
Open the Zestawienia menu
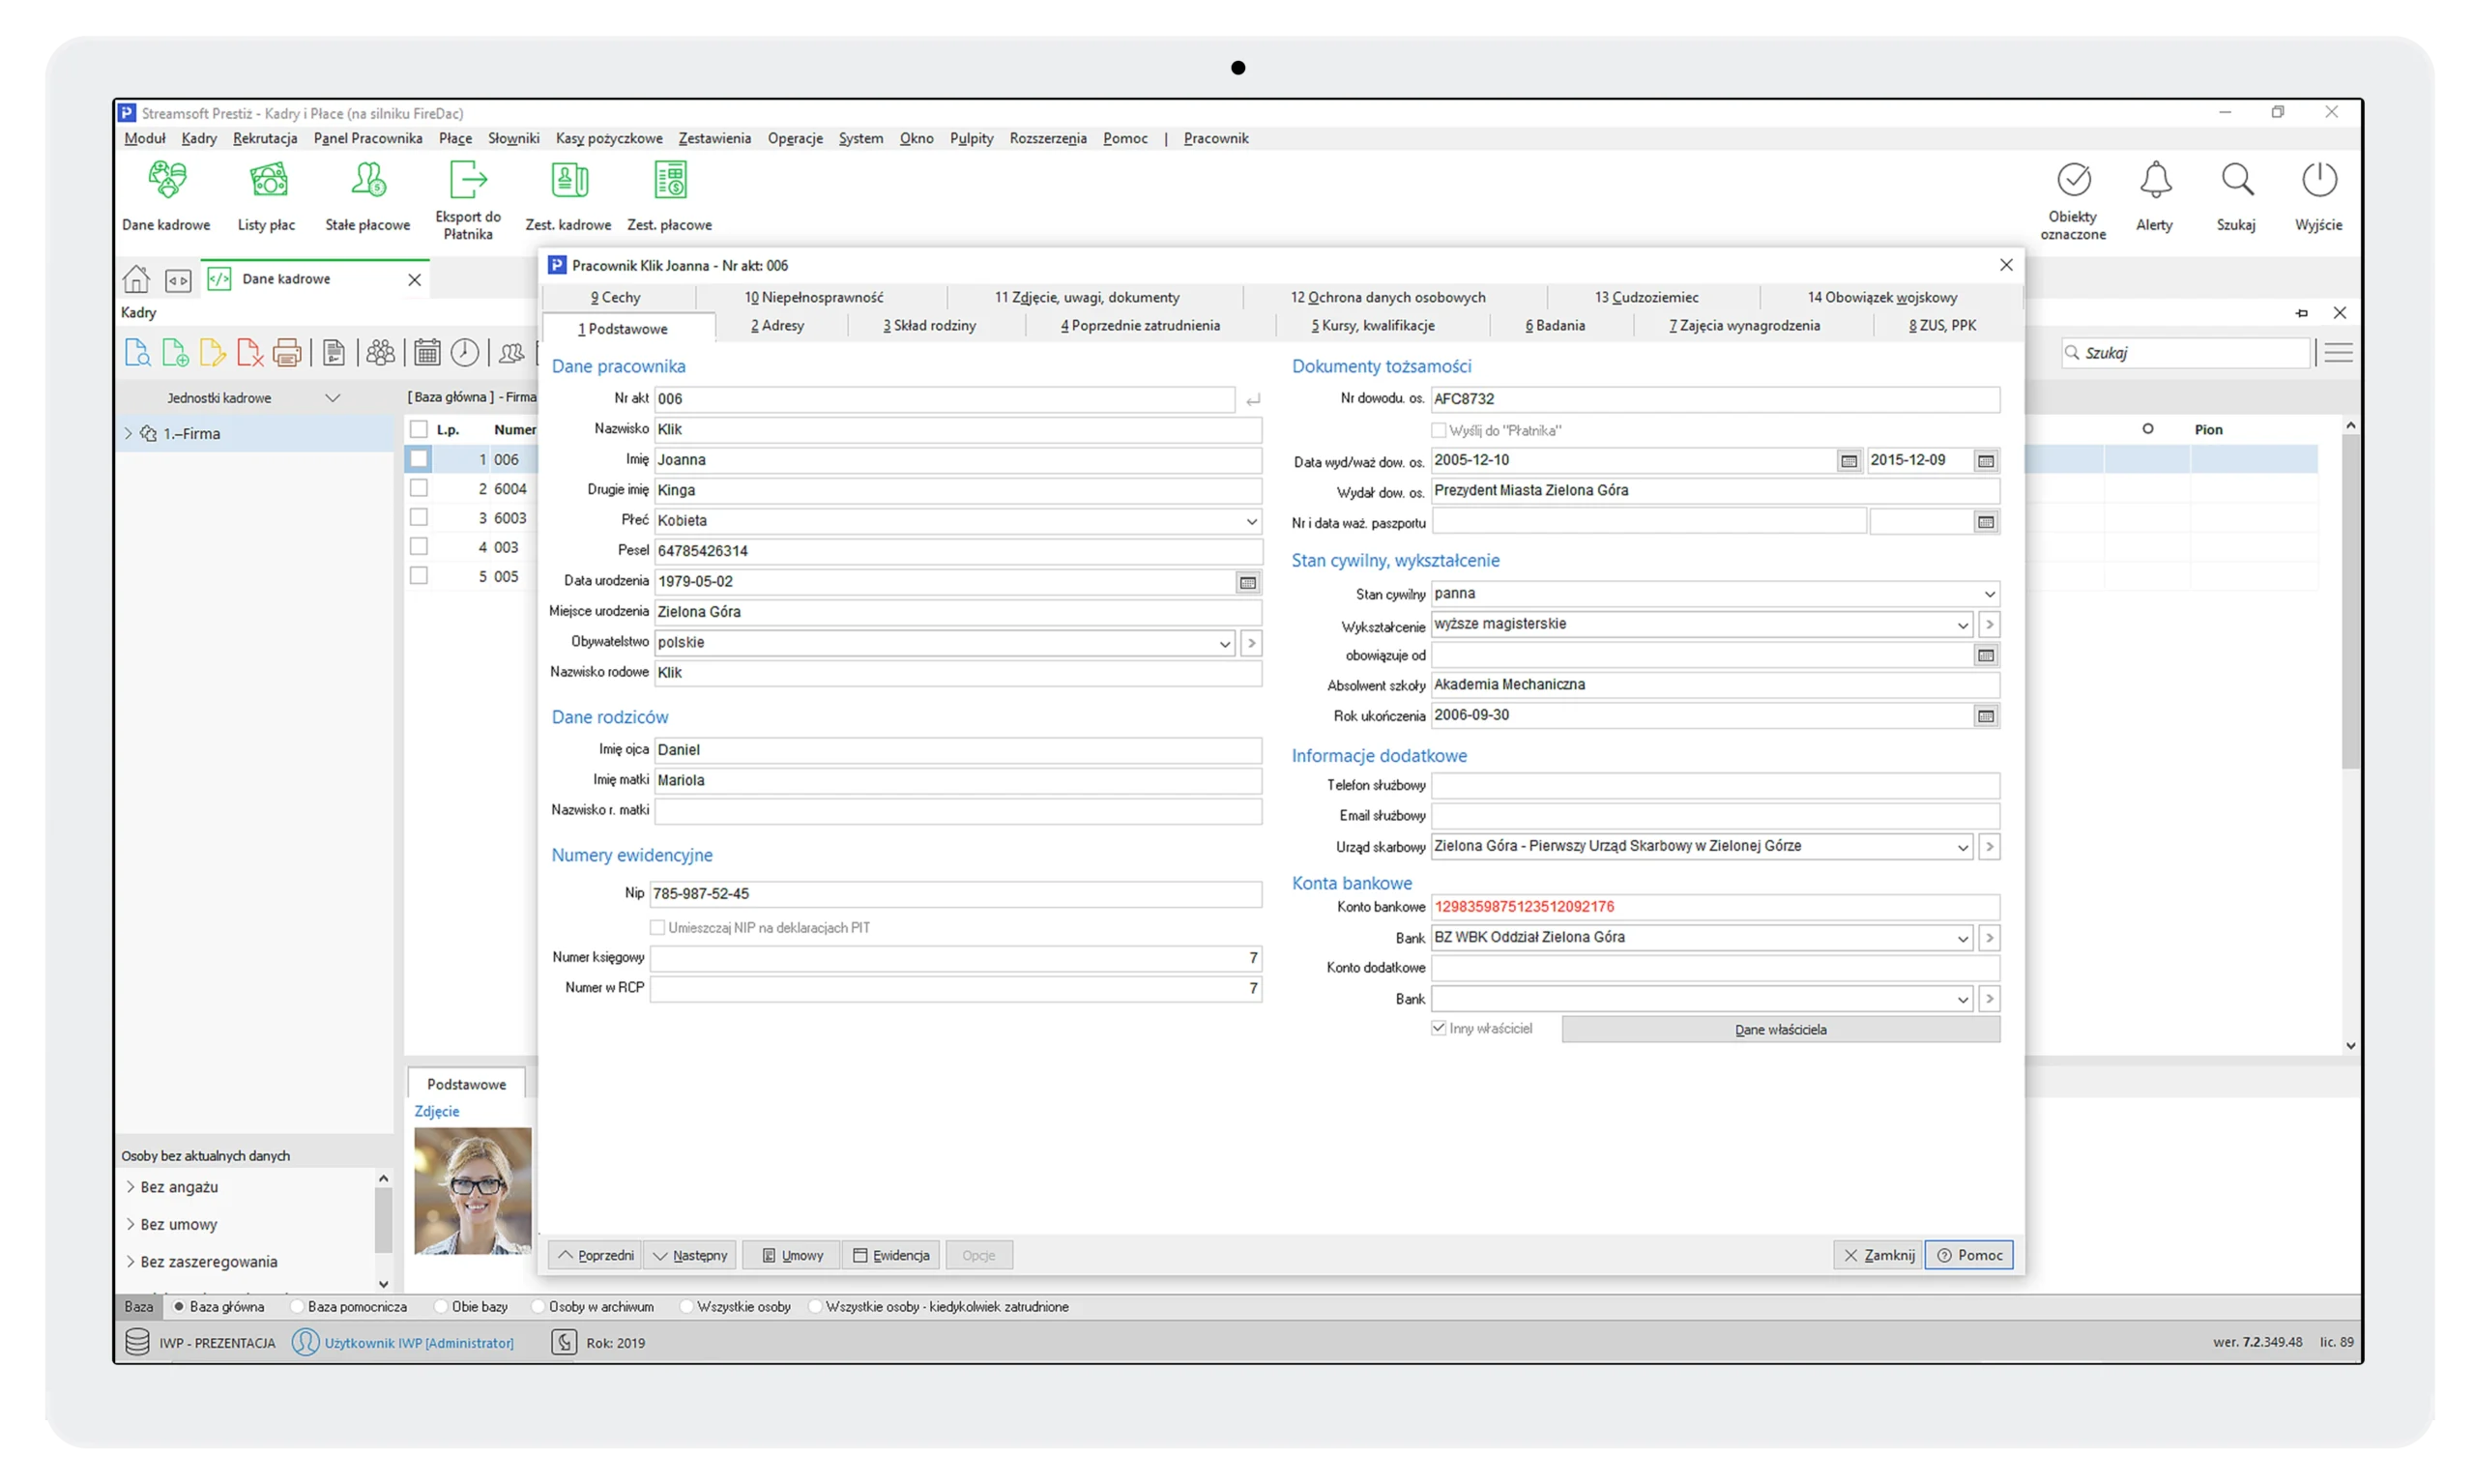(x=714, y=138)
